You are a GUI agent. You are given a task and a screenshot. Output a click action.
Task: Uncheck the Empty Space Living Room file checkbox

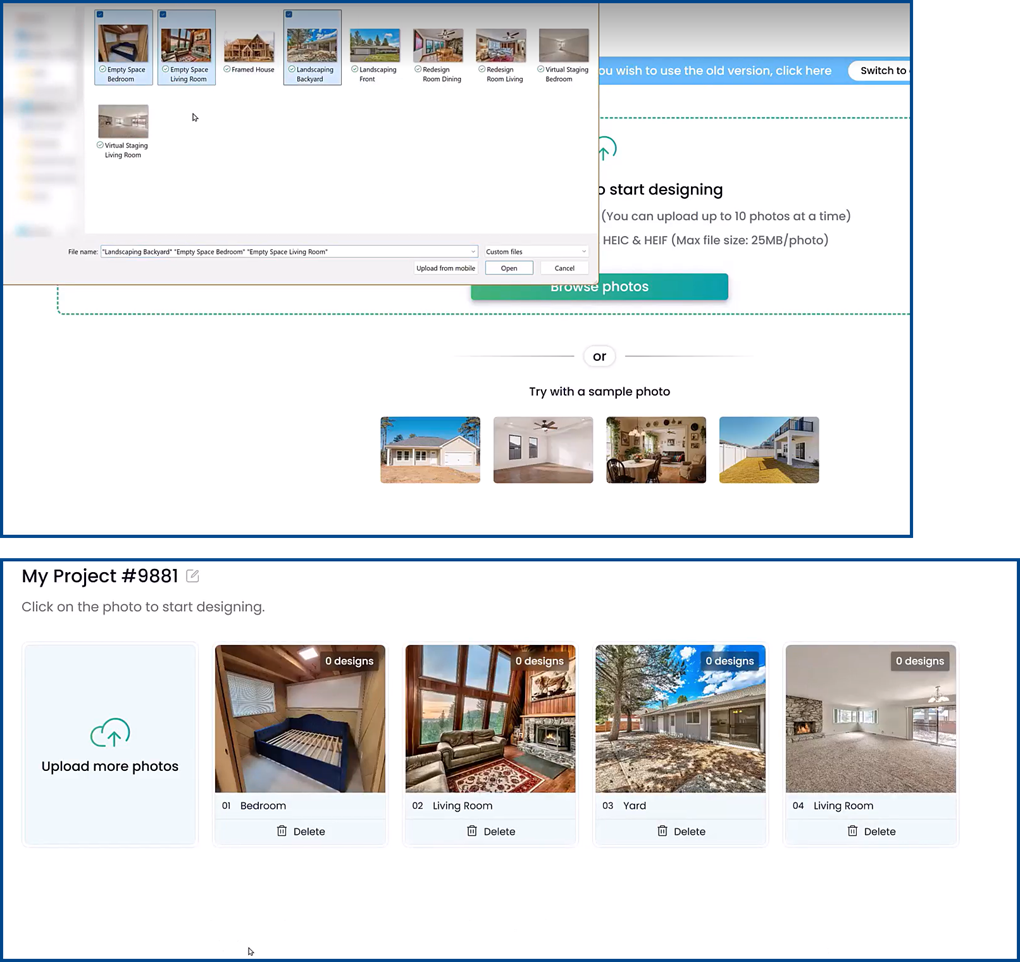pos(163,15)
